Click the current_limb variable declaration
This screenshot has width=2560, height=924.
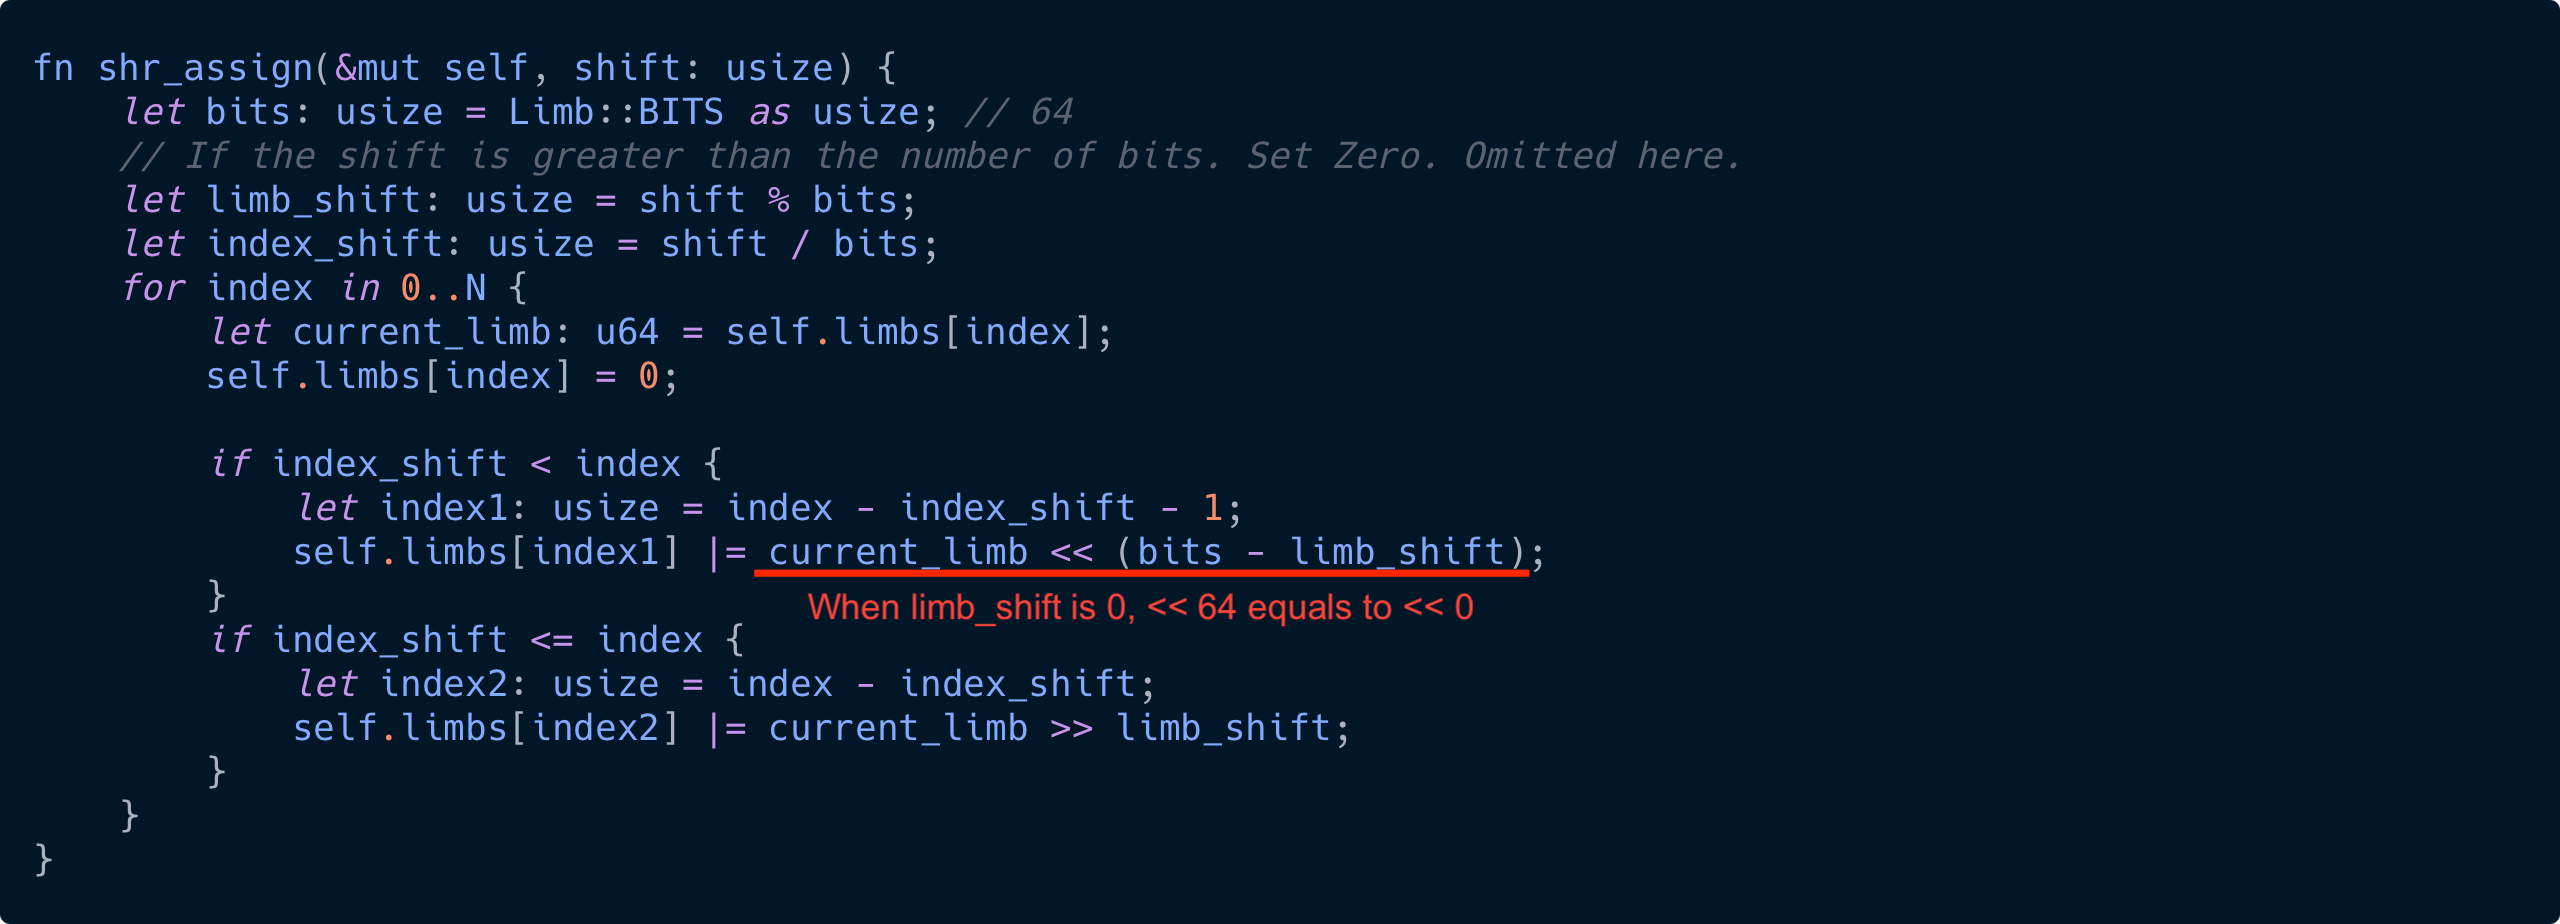tap(421, 332)
